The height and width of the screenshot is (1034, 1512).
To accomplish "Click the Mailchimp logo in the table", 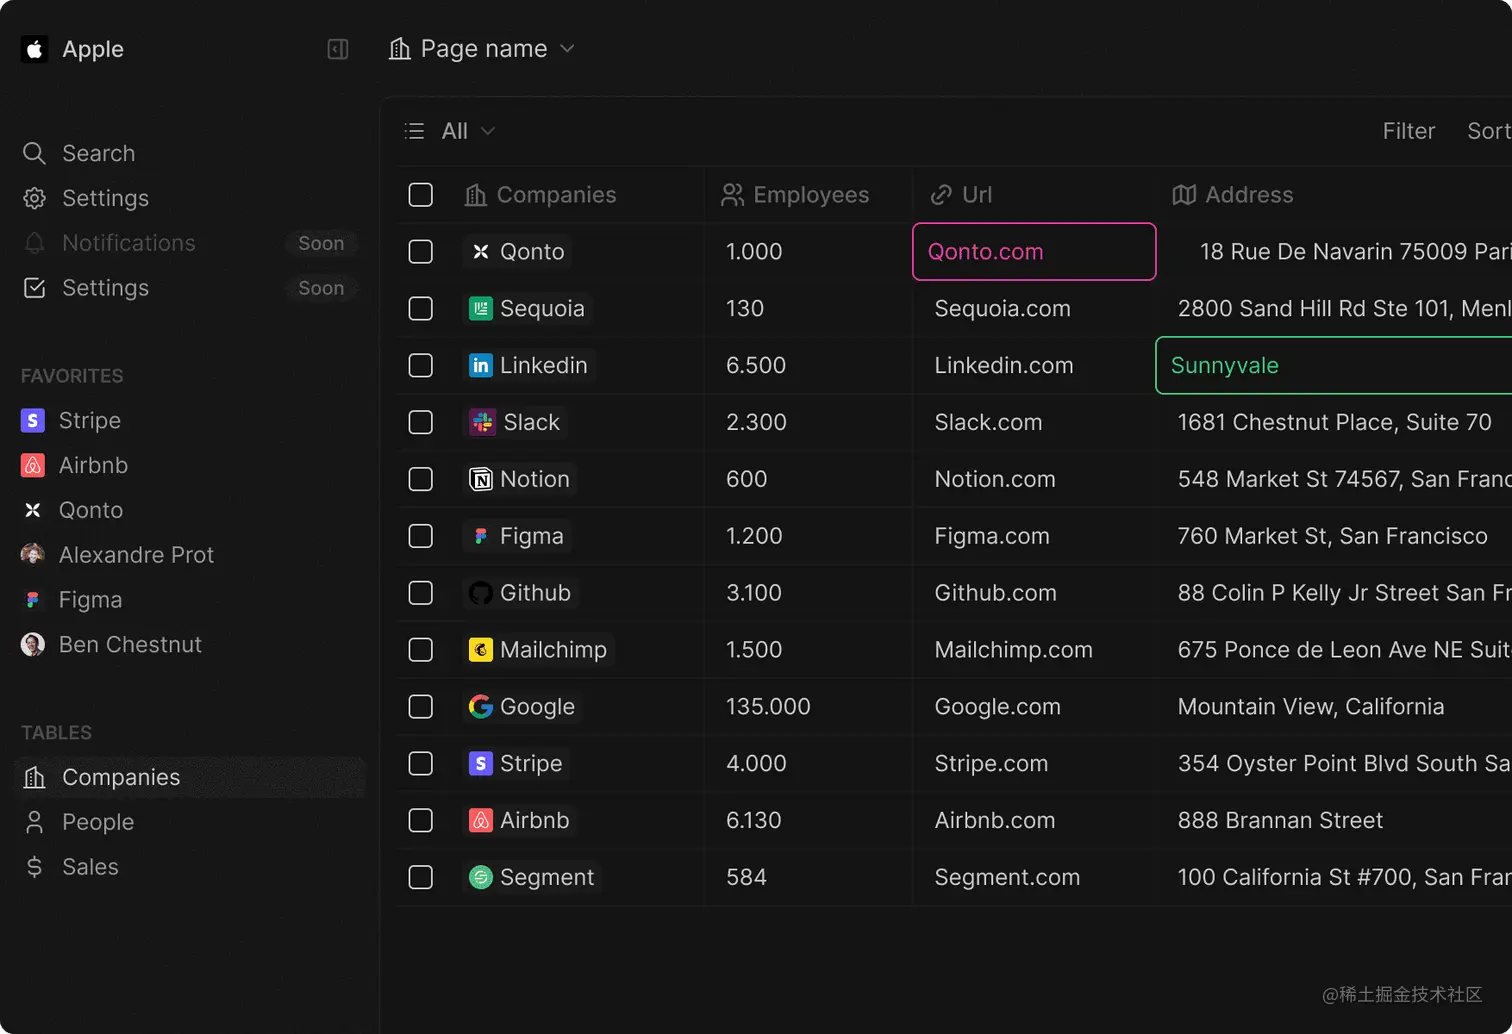I will point(481,650).
